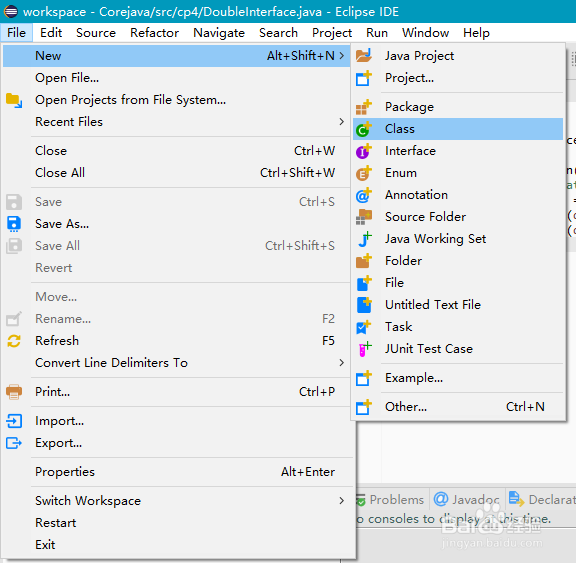Choose Refresh label in File menu
The image size is (576, 563).
click(x=57, y=341)
